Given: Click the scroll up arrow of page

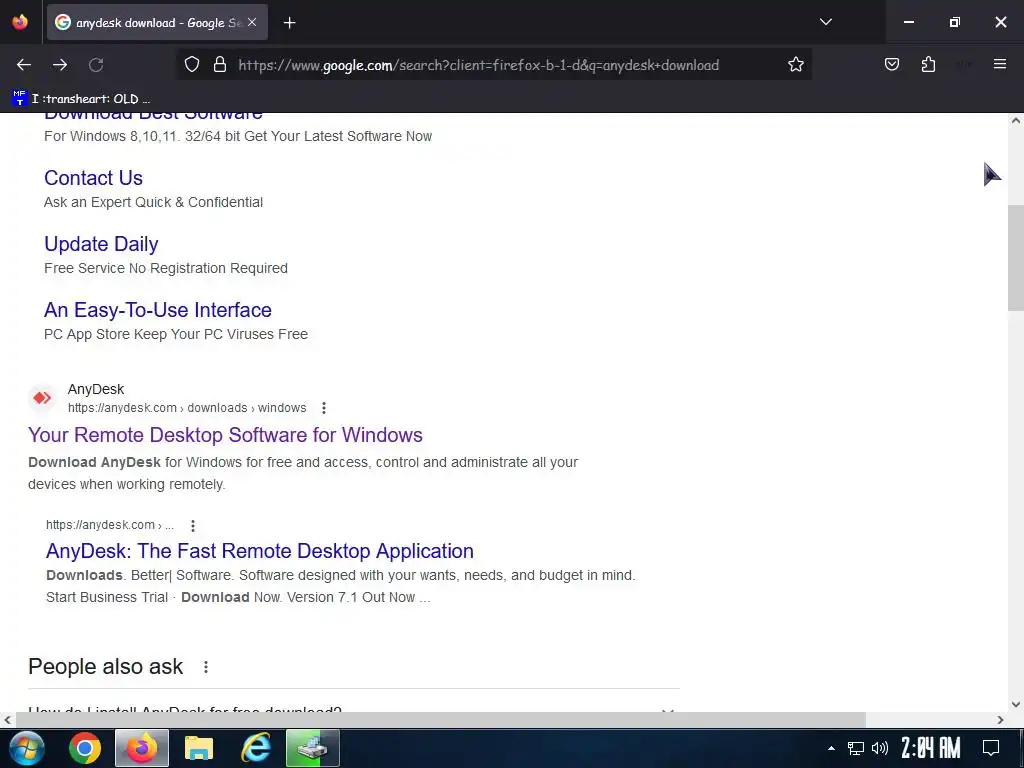Looking at the screenshot, I should tap(1016, 121).
